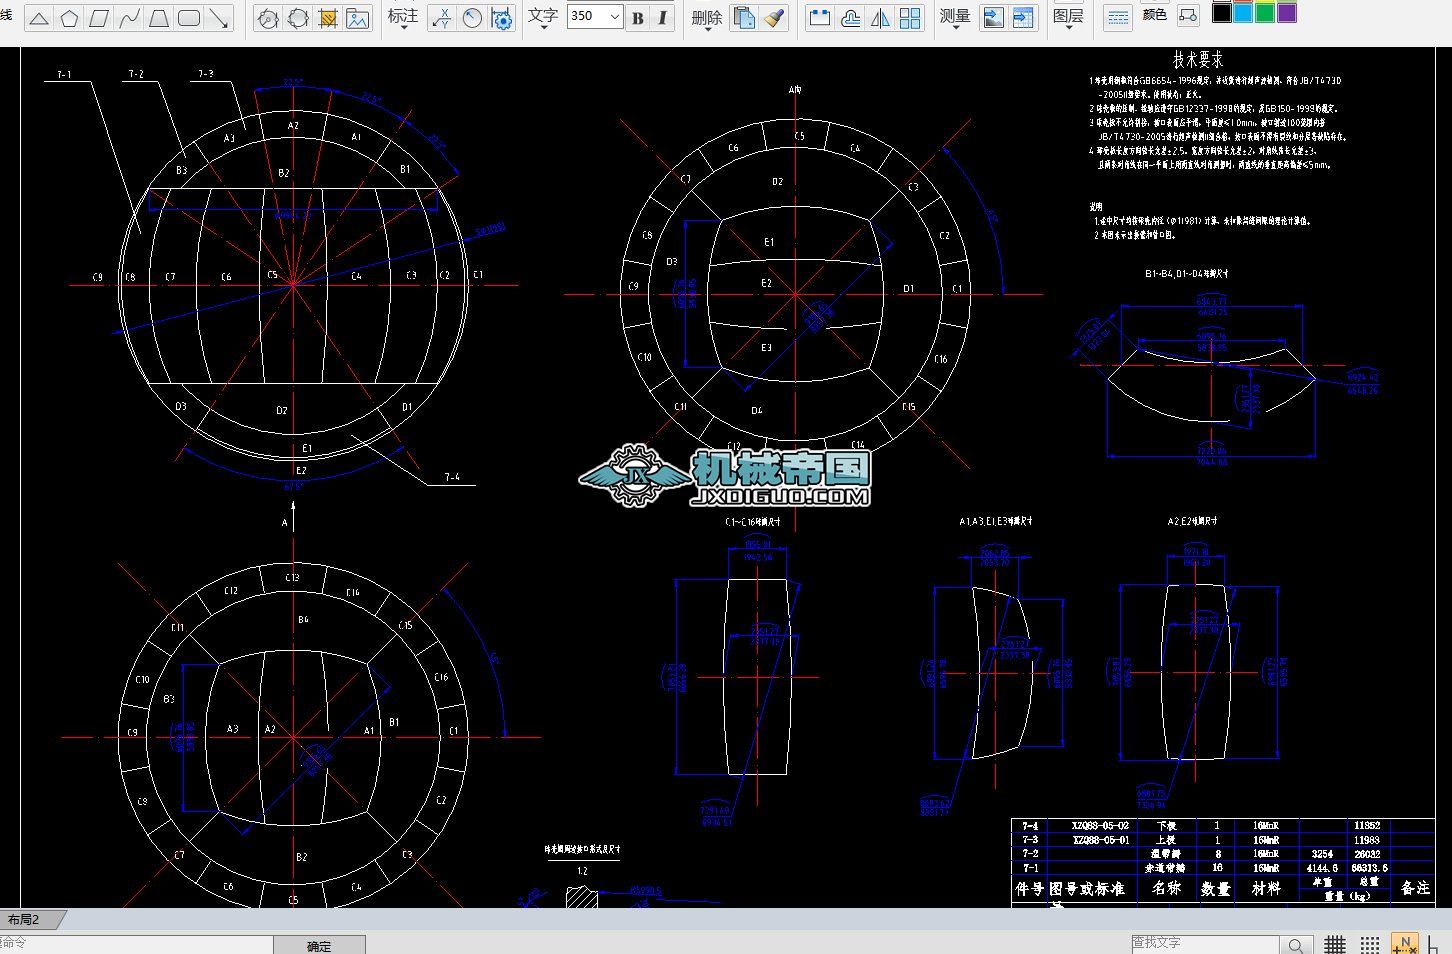Toggle bold text formatting
1452x954 pixels.
tap(637, 18)
